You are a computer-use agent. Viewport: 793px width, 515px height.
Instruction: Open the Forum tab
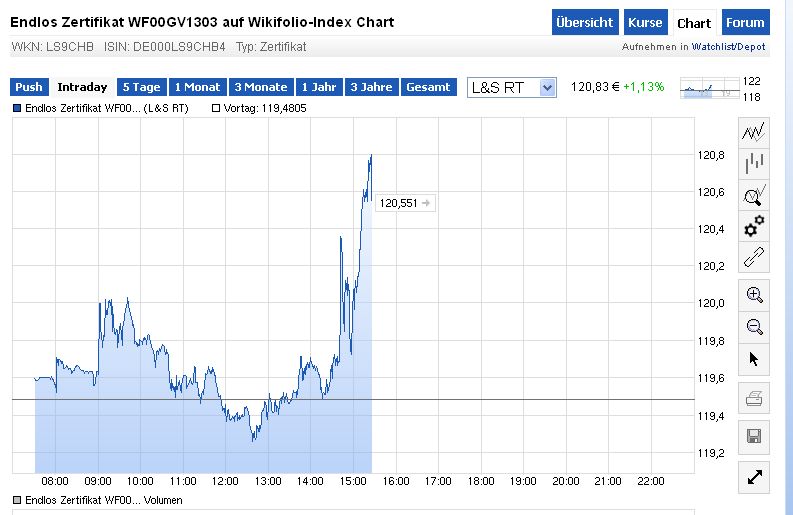point(745,22)
